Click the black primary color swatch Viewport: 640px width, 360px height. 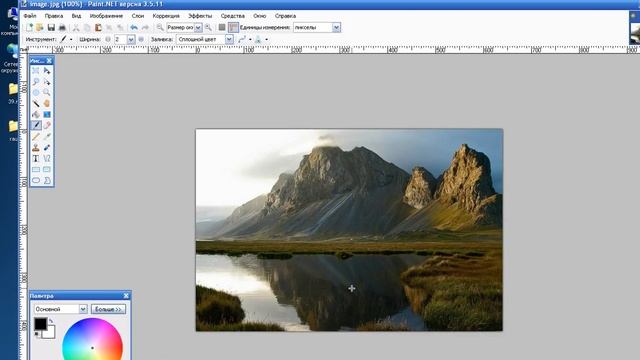click(x=40, y=324)
